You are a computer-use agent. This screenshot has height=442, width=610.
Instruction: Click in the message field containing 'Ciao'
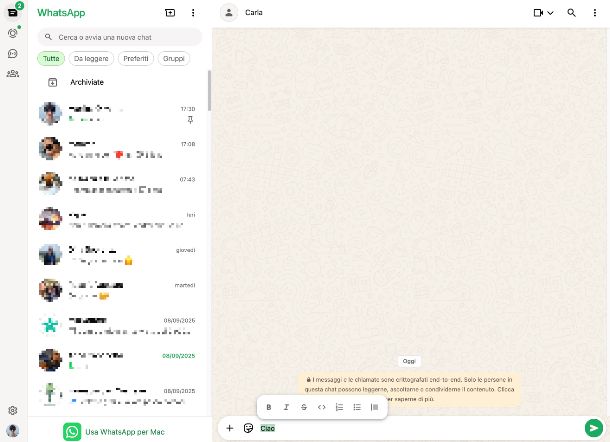coord(420,428)
